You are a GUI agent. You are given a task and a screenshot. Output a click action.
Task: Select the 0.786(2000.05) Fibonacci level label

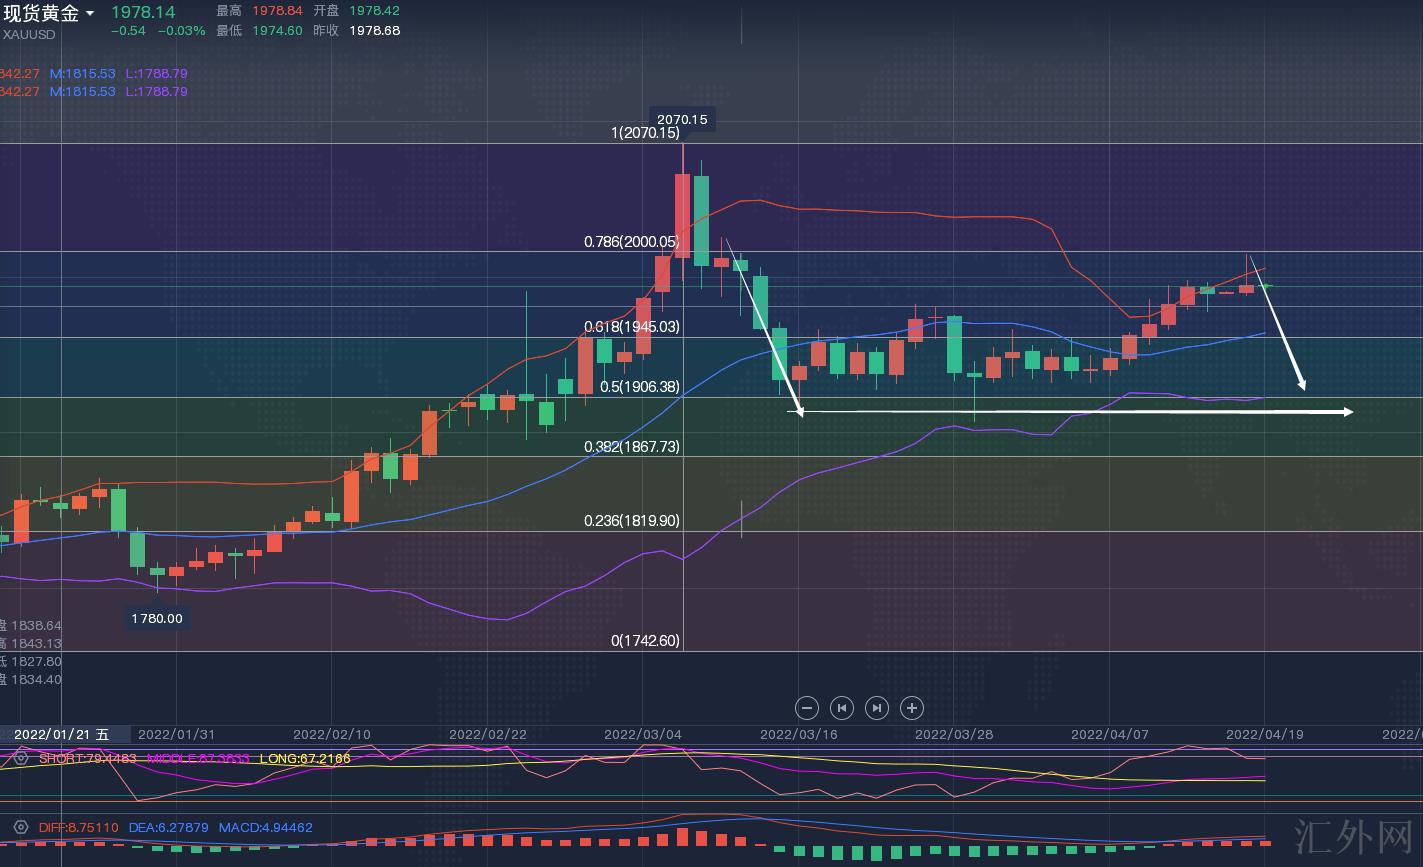point(631,242)
